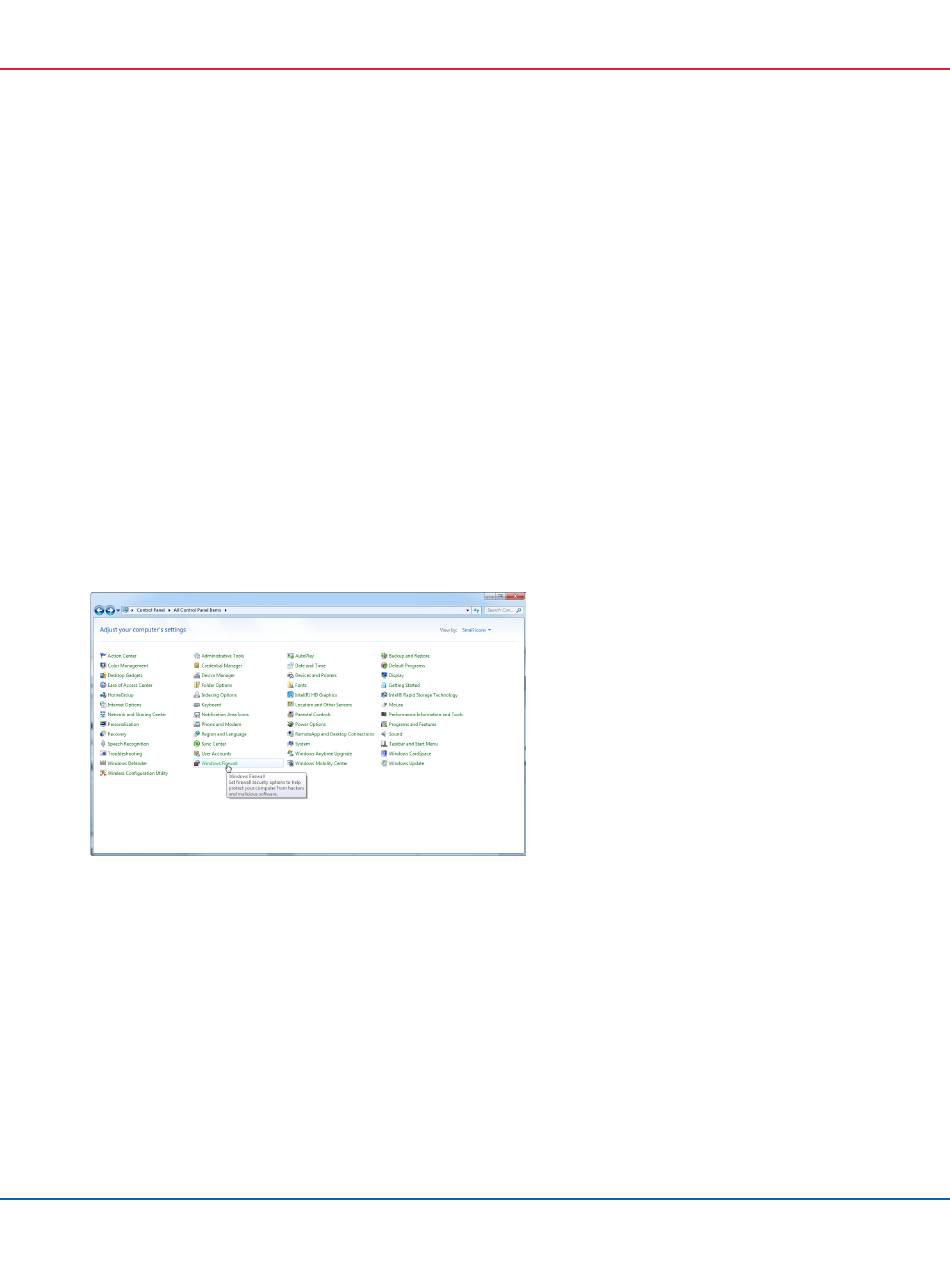Viewport: 950px width, 1267px height.
Task: Open Programs and Features
Action: click(x=408, y=724)
